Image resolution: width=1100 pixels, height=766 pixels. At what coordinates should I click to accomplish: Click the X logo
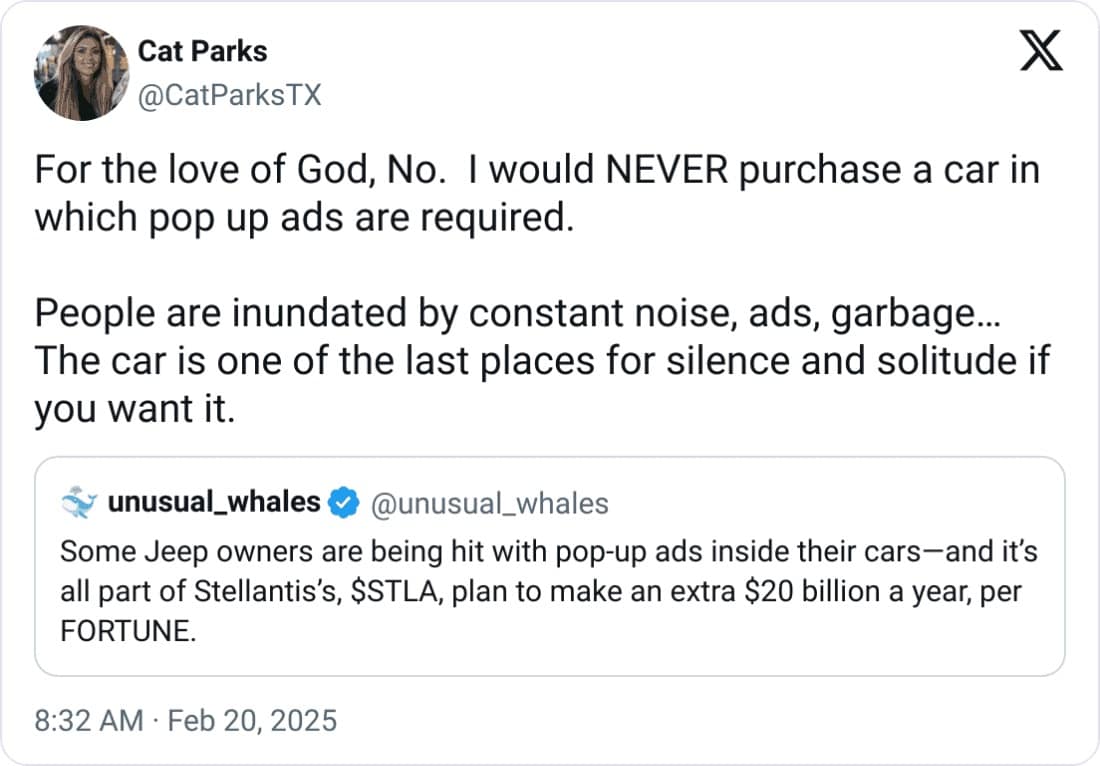pos(1041,50)
